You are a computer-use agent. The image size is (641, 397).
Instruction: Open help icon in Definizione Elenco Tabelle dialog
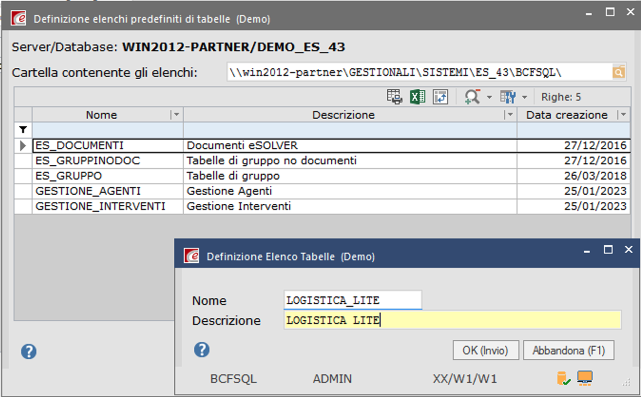[202, 350]
